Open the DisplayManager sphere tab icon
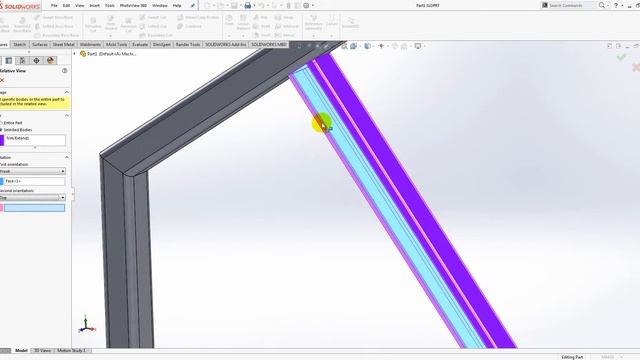The image size is (640, 360). (50, 61)
